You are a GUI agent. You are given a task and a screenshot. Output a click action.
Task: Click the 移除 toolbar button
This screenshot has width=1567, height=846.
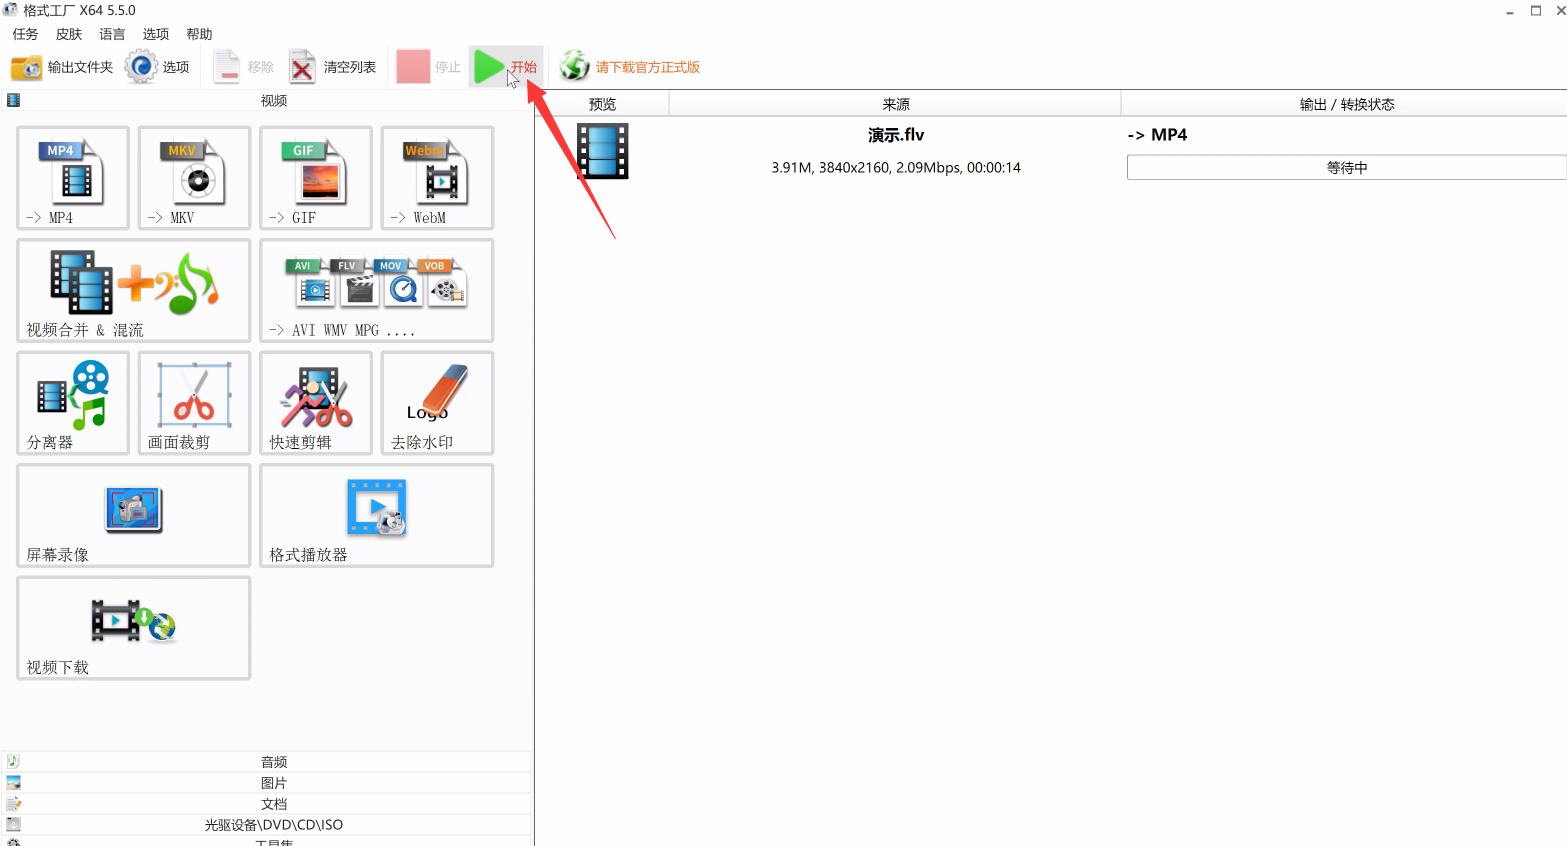[243, 67]
